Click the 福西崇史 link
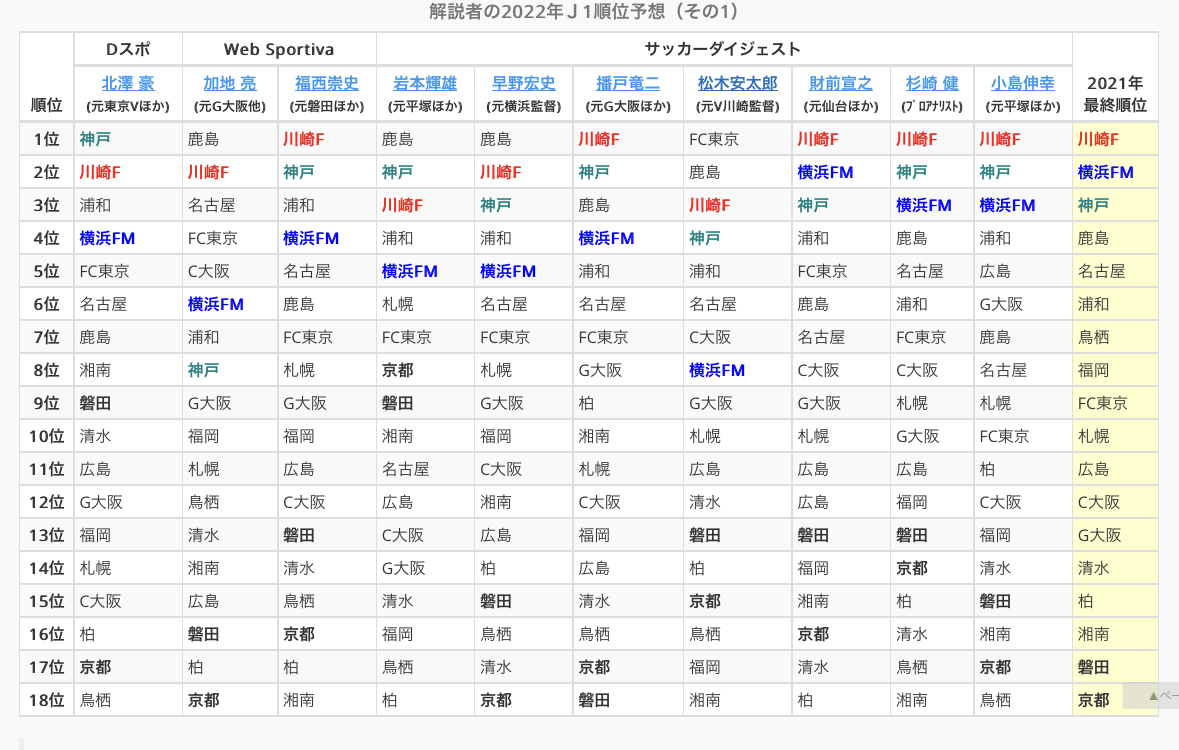This screenshot has width=1179, height=750. coord(326,84)
